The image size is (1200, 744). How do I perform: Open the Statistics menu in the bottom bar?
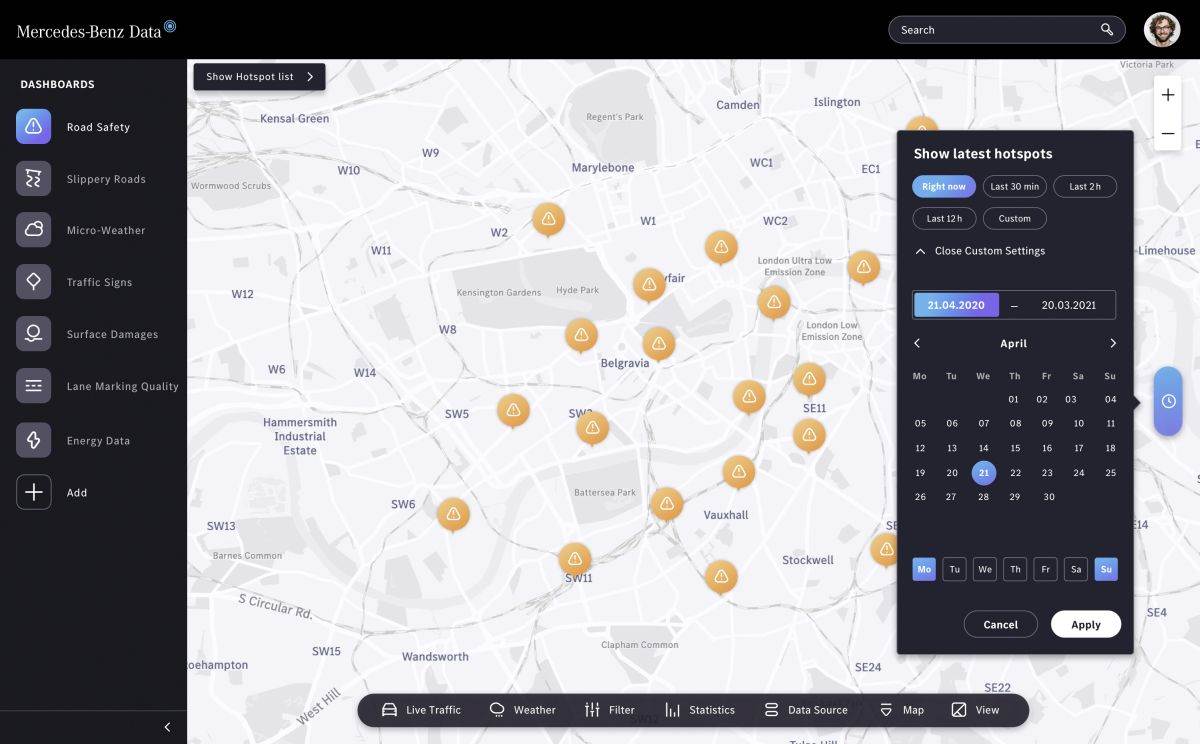point(699,709)
